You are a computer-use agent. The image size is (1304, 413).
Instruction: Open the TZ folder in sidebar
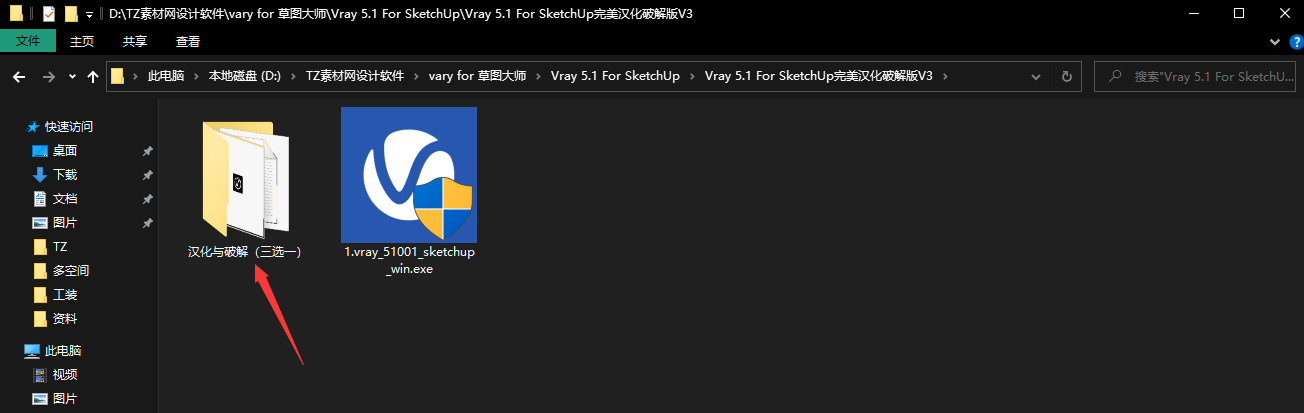tap(60, 247)
